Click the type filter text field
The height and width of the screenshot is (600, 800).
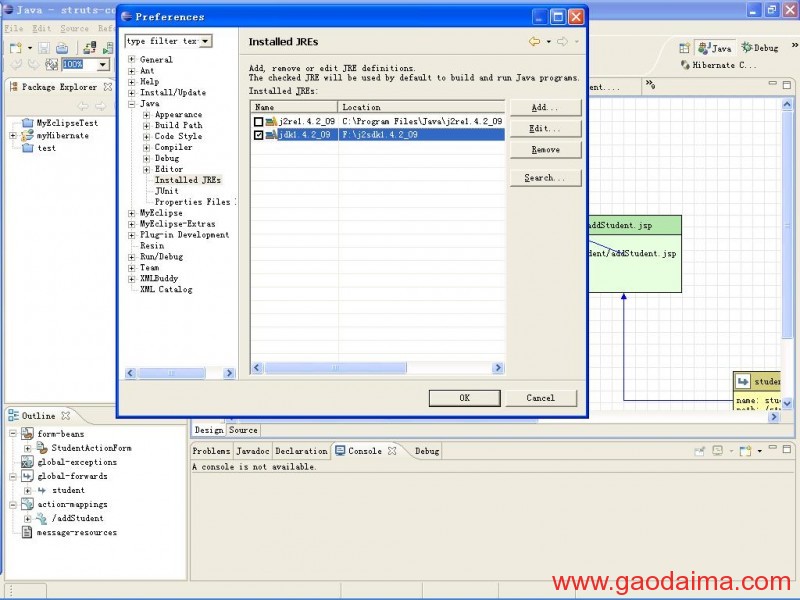tap(162, 41)
